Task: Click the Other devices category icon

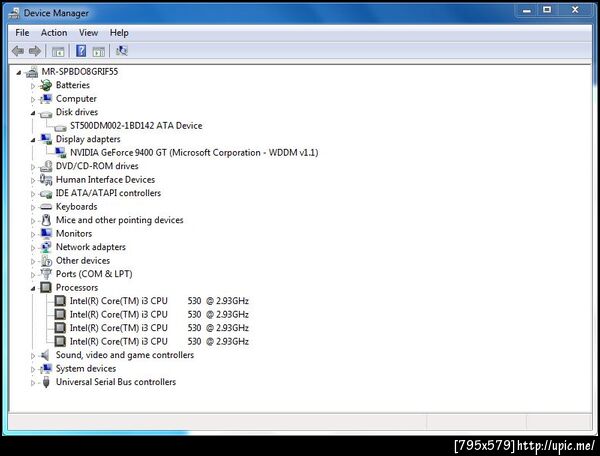Action: click(x=46, y=261)
